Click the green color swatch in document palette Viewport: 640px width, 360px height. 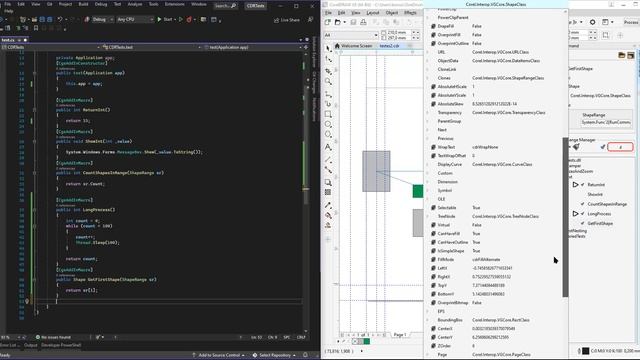(367, 341)
